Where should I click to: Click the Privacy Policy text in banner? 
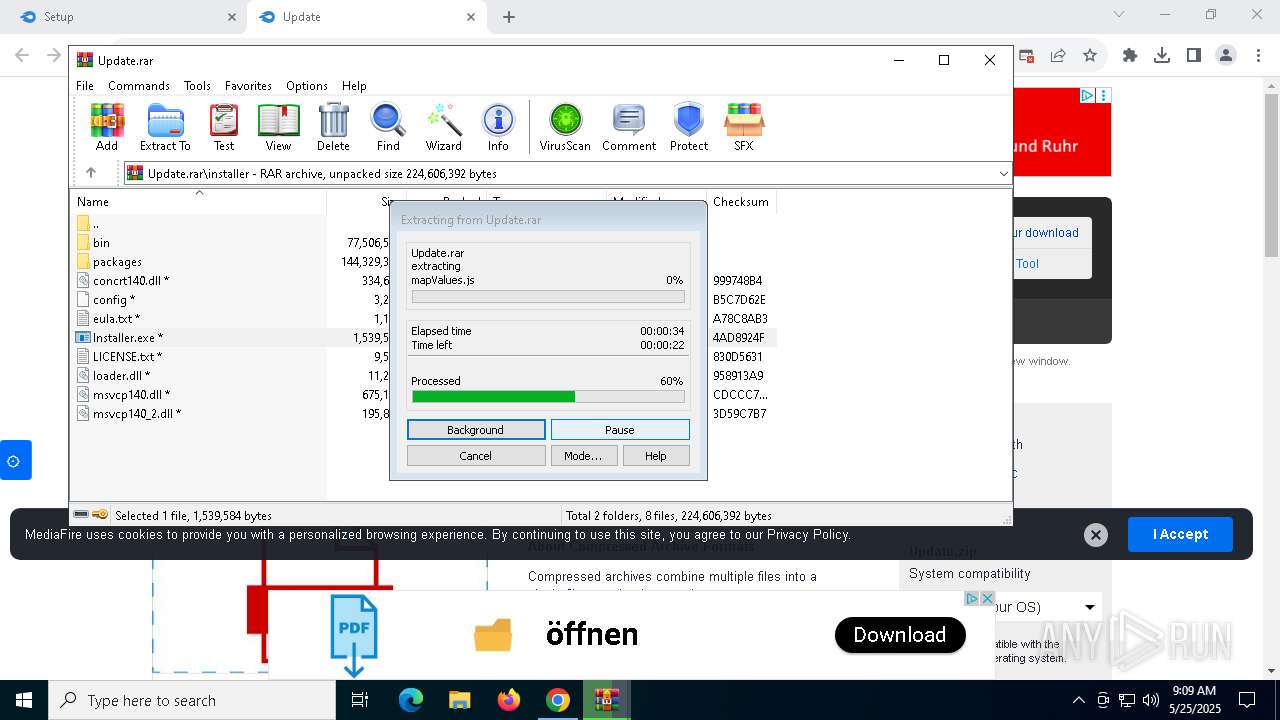808,535
